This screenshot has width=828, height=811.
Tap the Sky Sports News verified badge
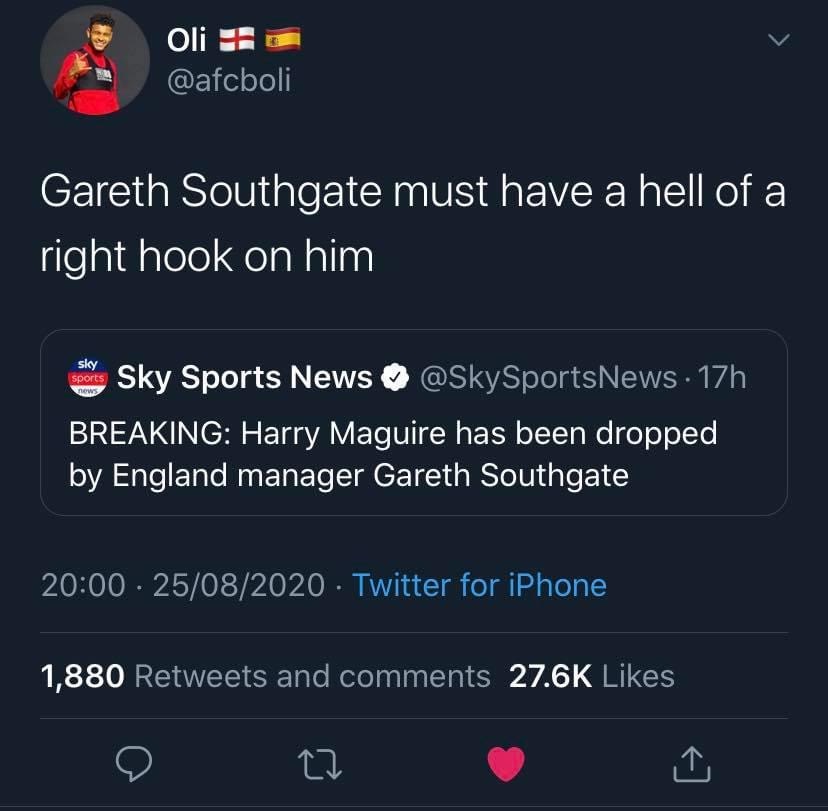point(395,377)
